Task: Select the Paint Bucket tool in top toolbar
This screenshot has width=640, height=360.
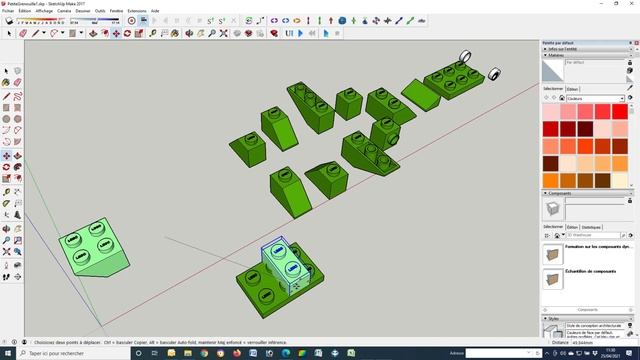Action: point(175,33)
